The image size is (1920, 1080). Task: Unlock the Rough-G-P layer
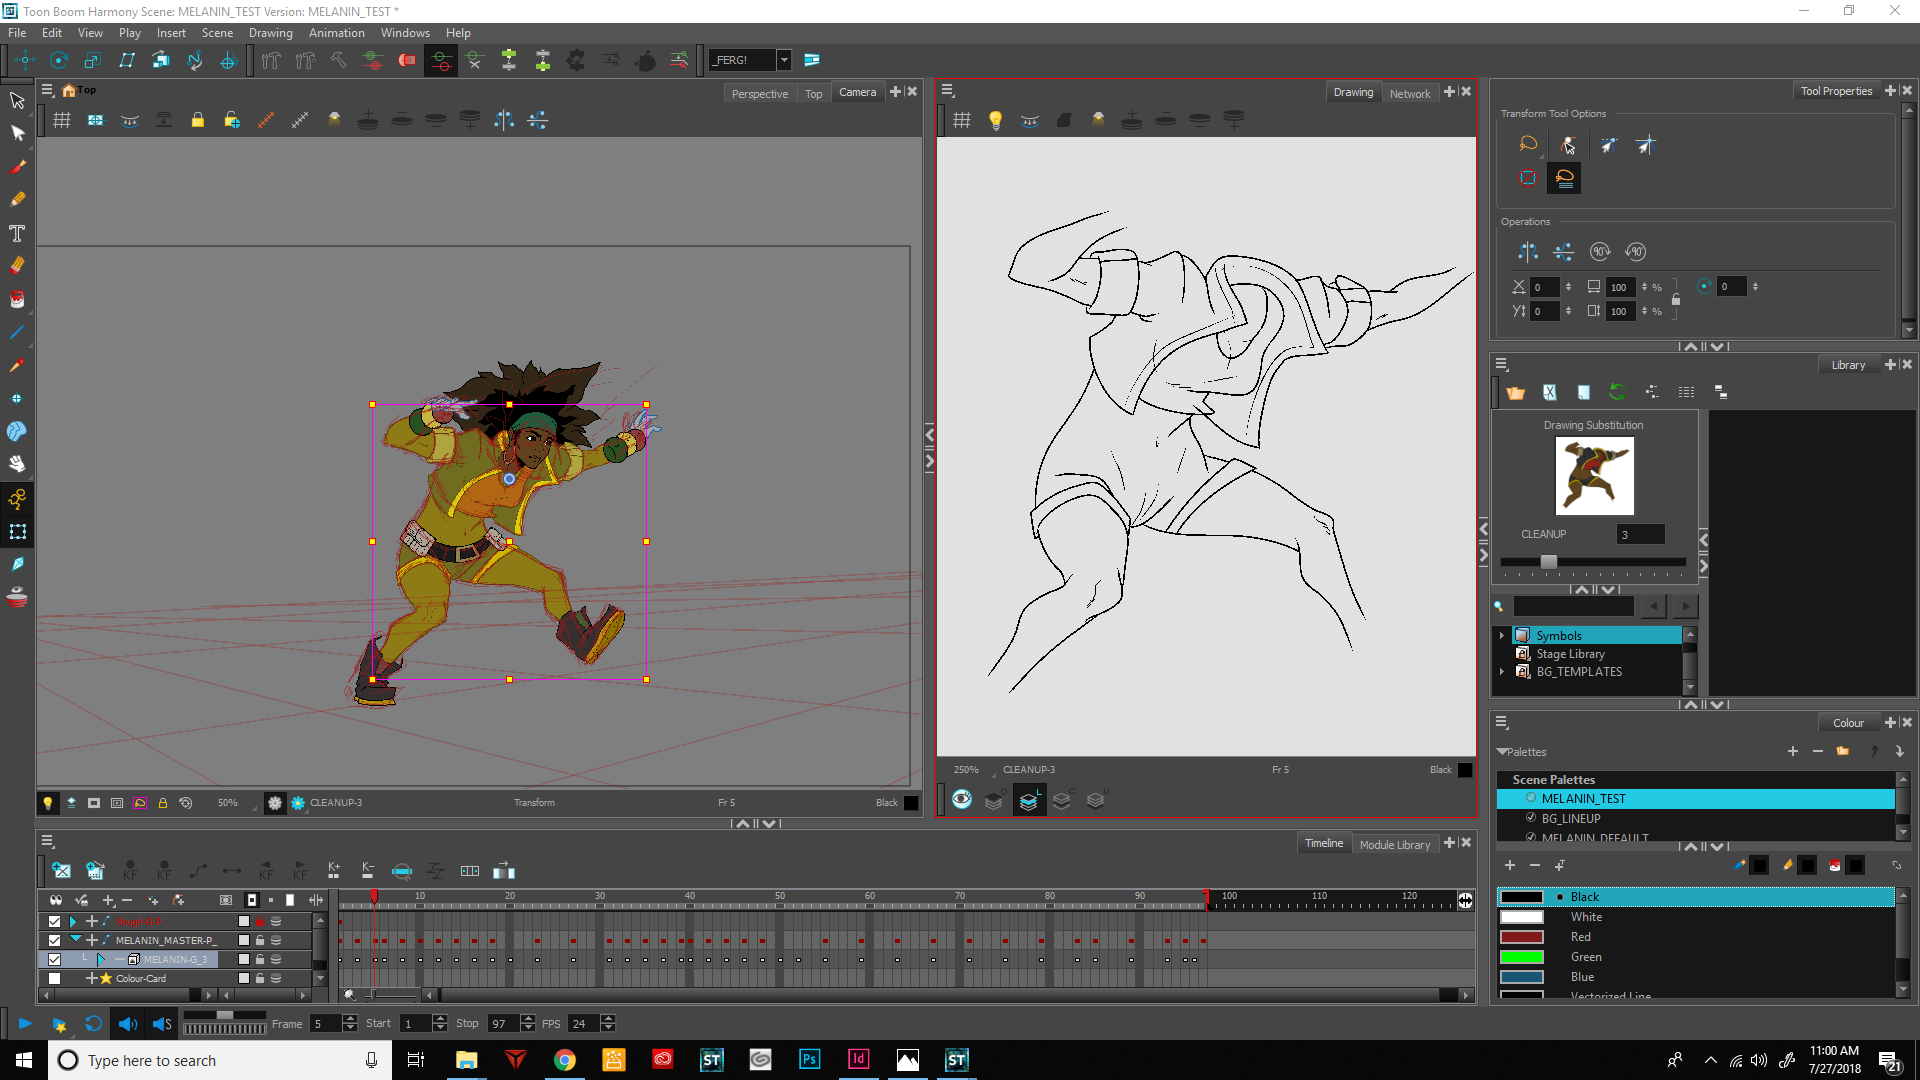[x=260, y=921]
